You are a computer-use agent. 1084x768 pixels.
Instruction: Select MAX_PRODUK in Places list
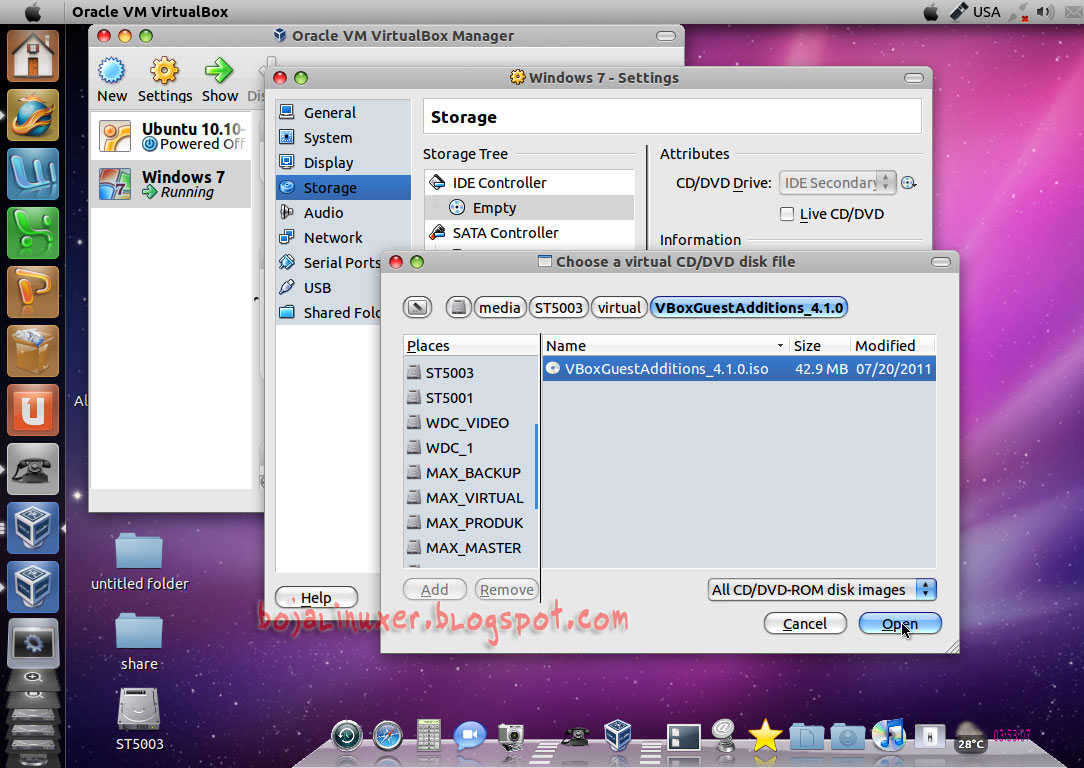pos(469,523)
